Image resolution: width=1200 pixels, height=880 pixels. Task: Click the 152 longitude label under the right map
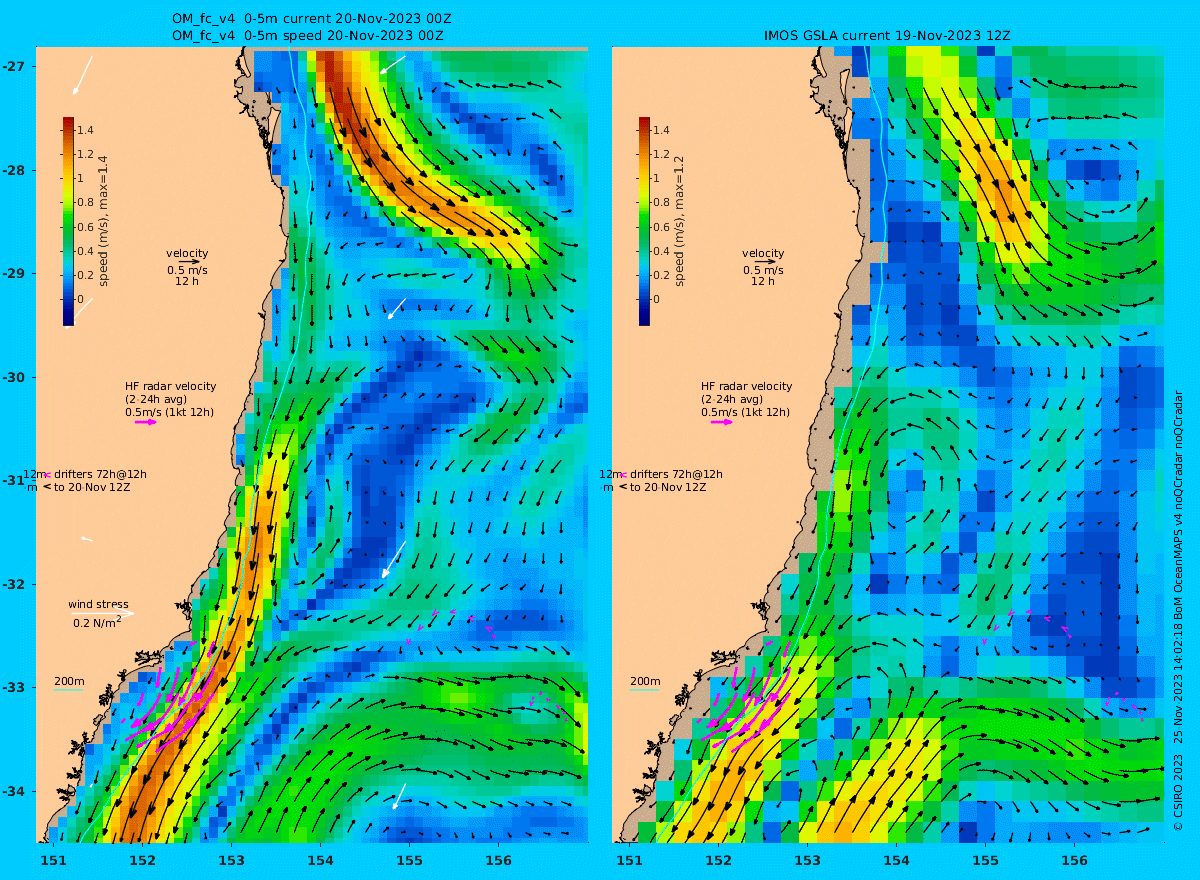(718, 859)
